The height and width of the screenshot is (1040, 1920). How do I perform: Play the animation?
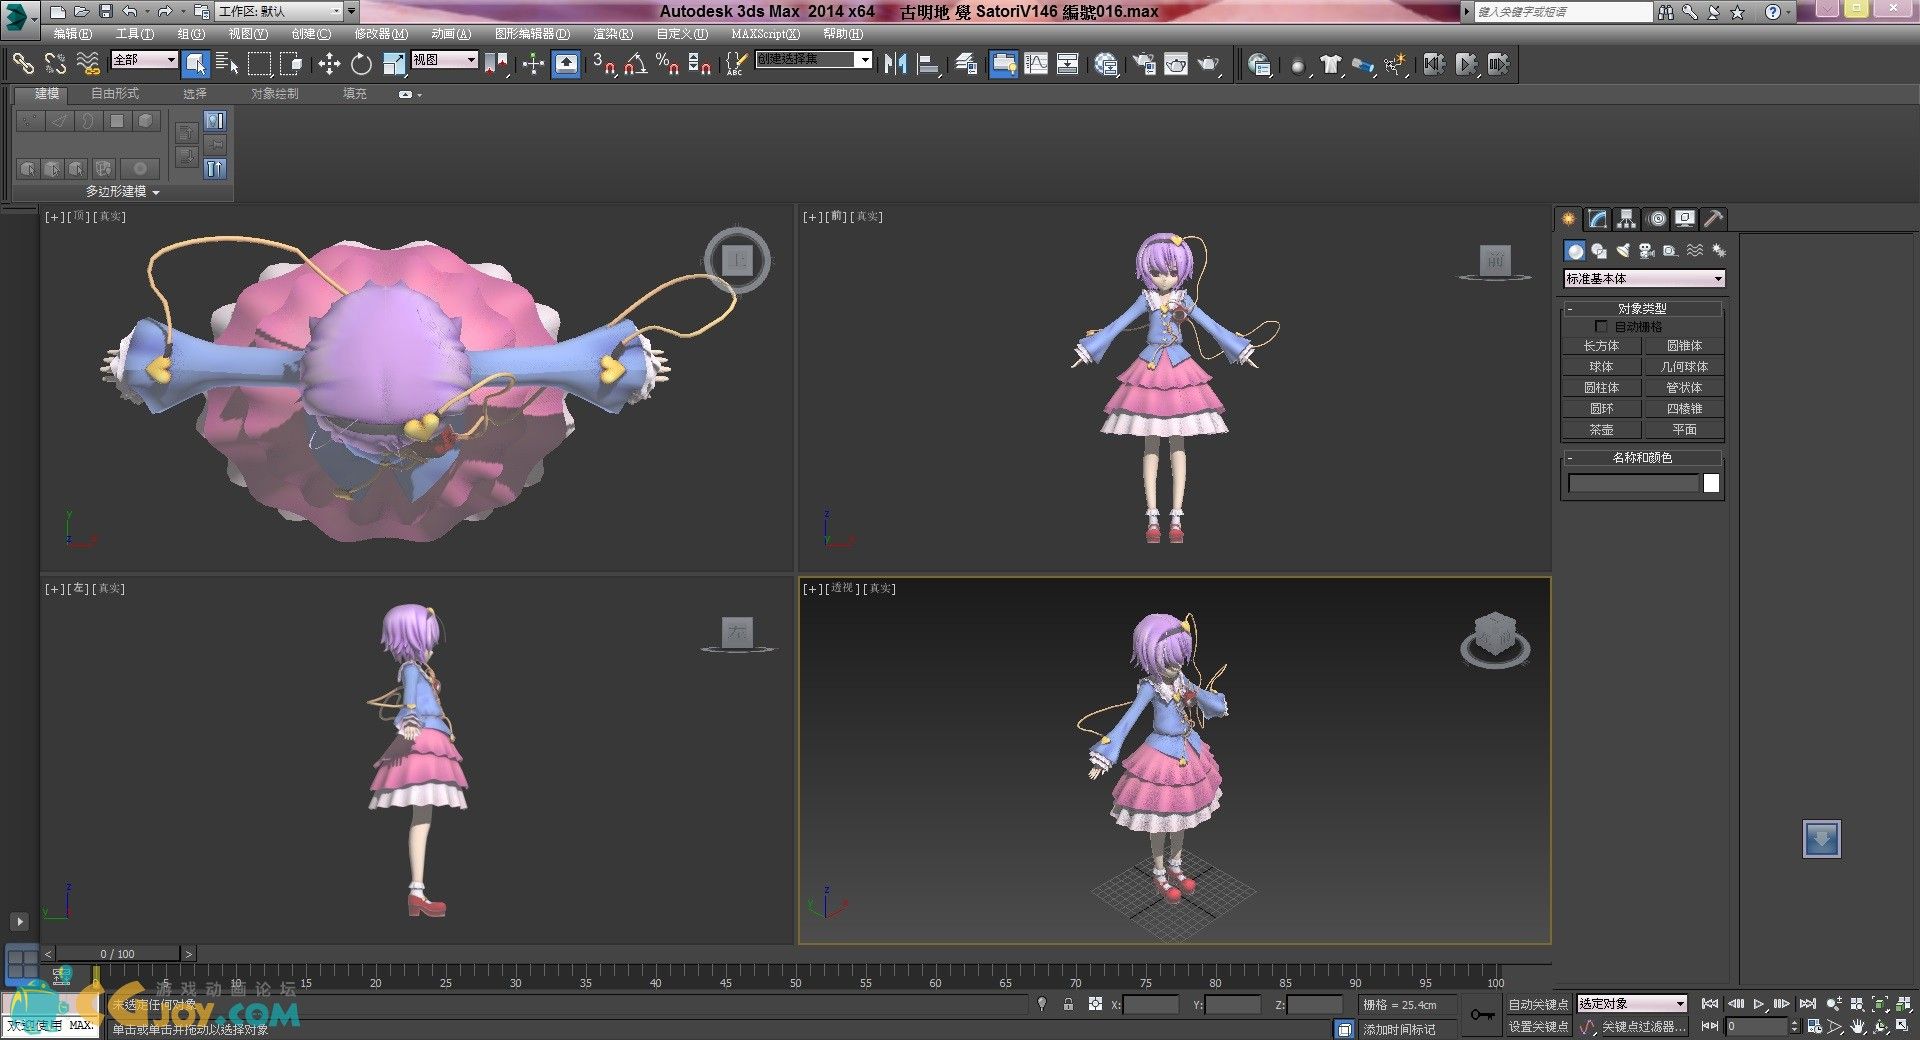click(x=1759, y=1004)
